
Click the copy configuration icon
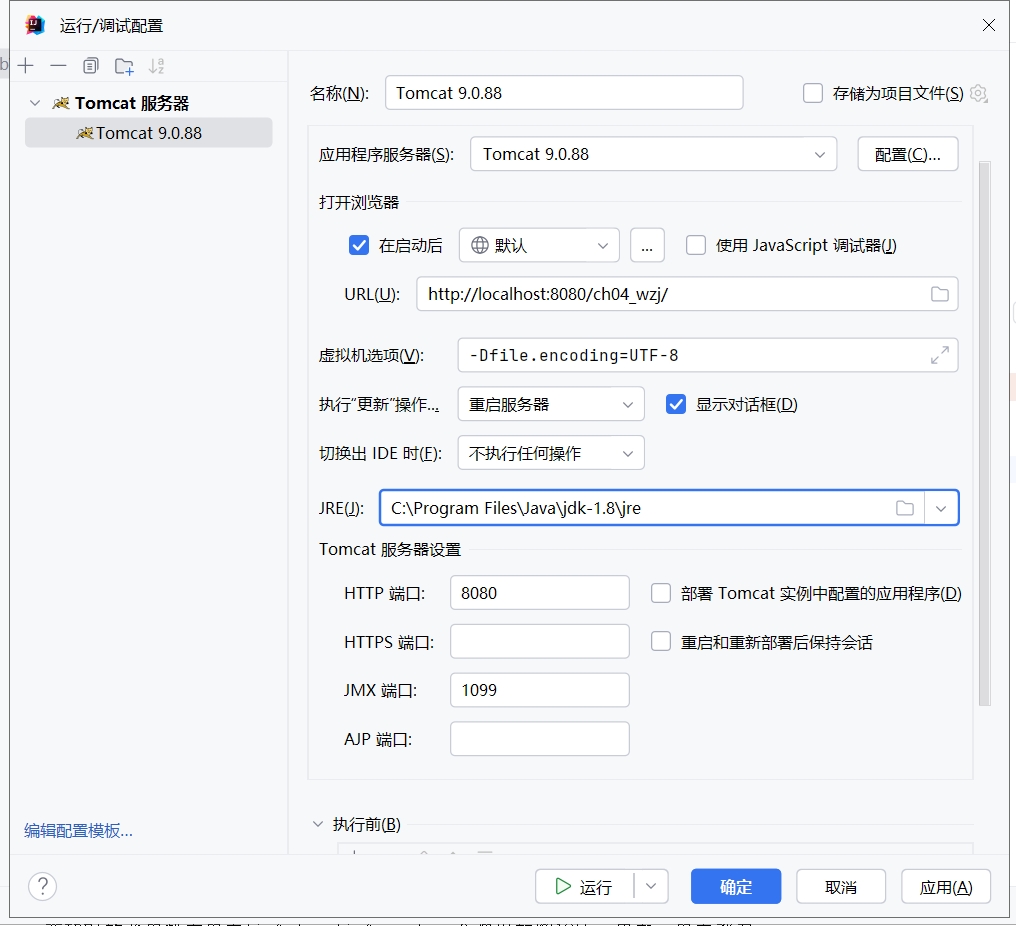pos(91,66)
